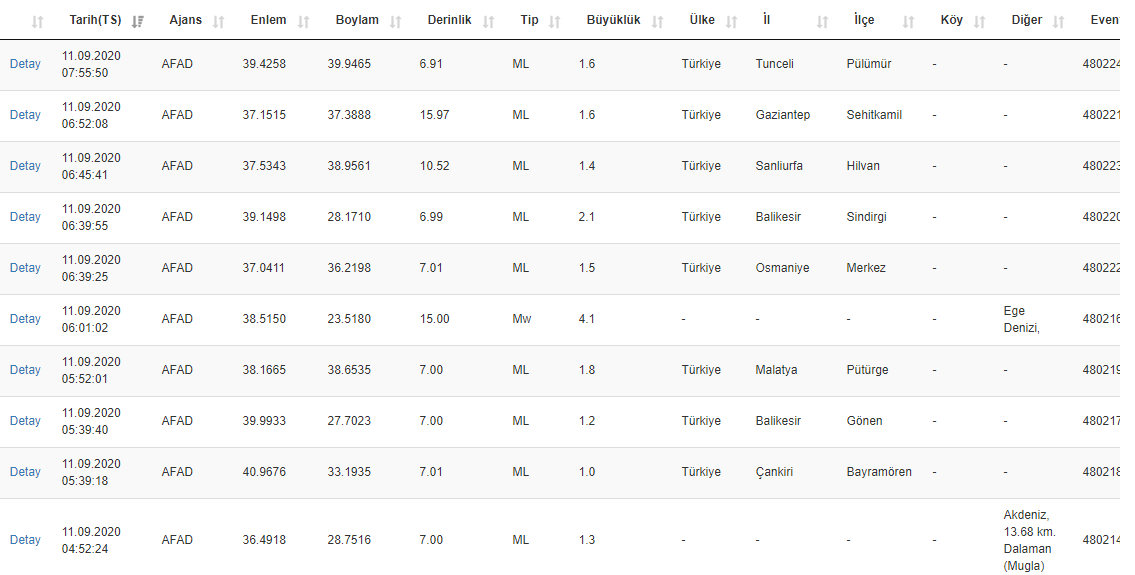The height and width of the screenshot is (575, 1135).
Task: Click Detay for the 4.1 Mw Ege Denizi quake
Action: pyautogui.click(x=25, y=319)
